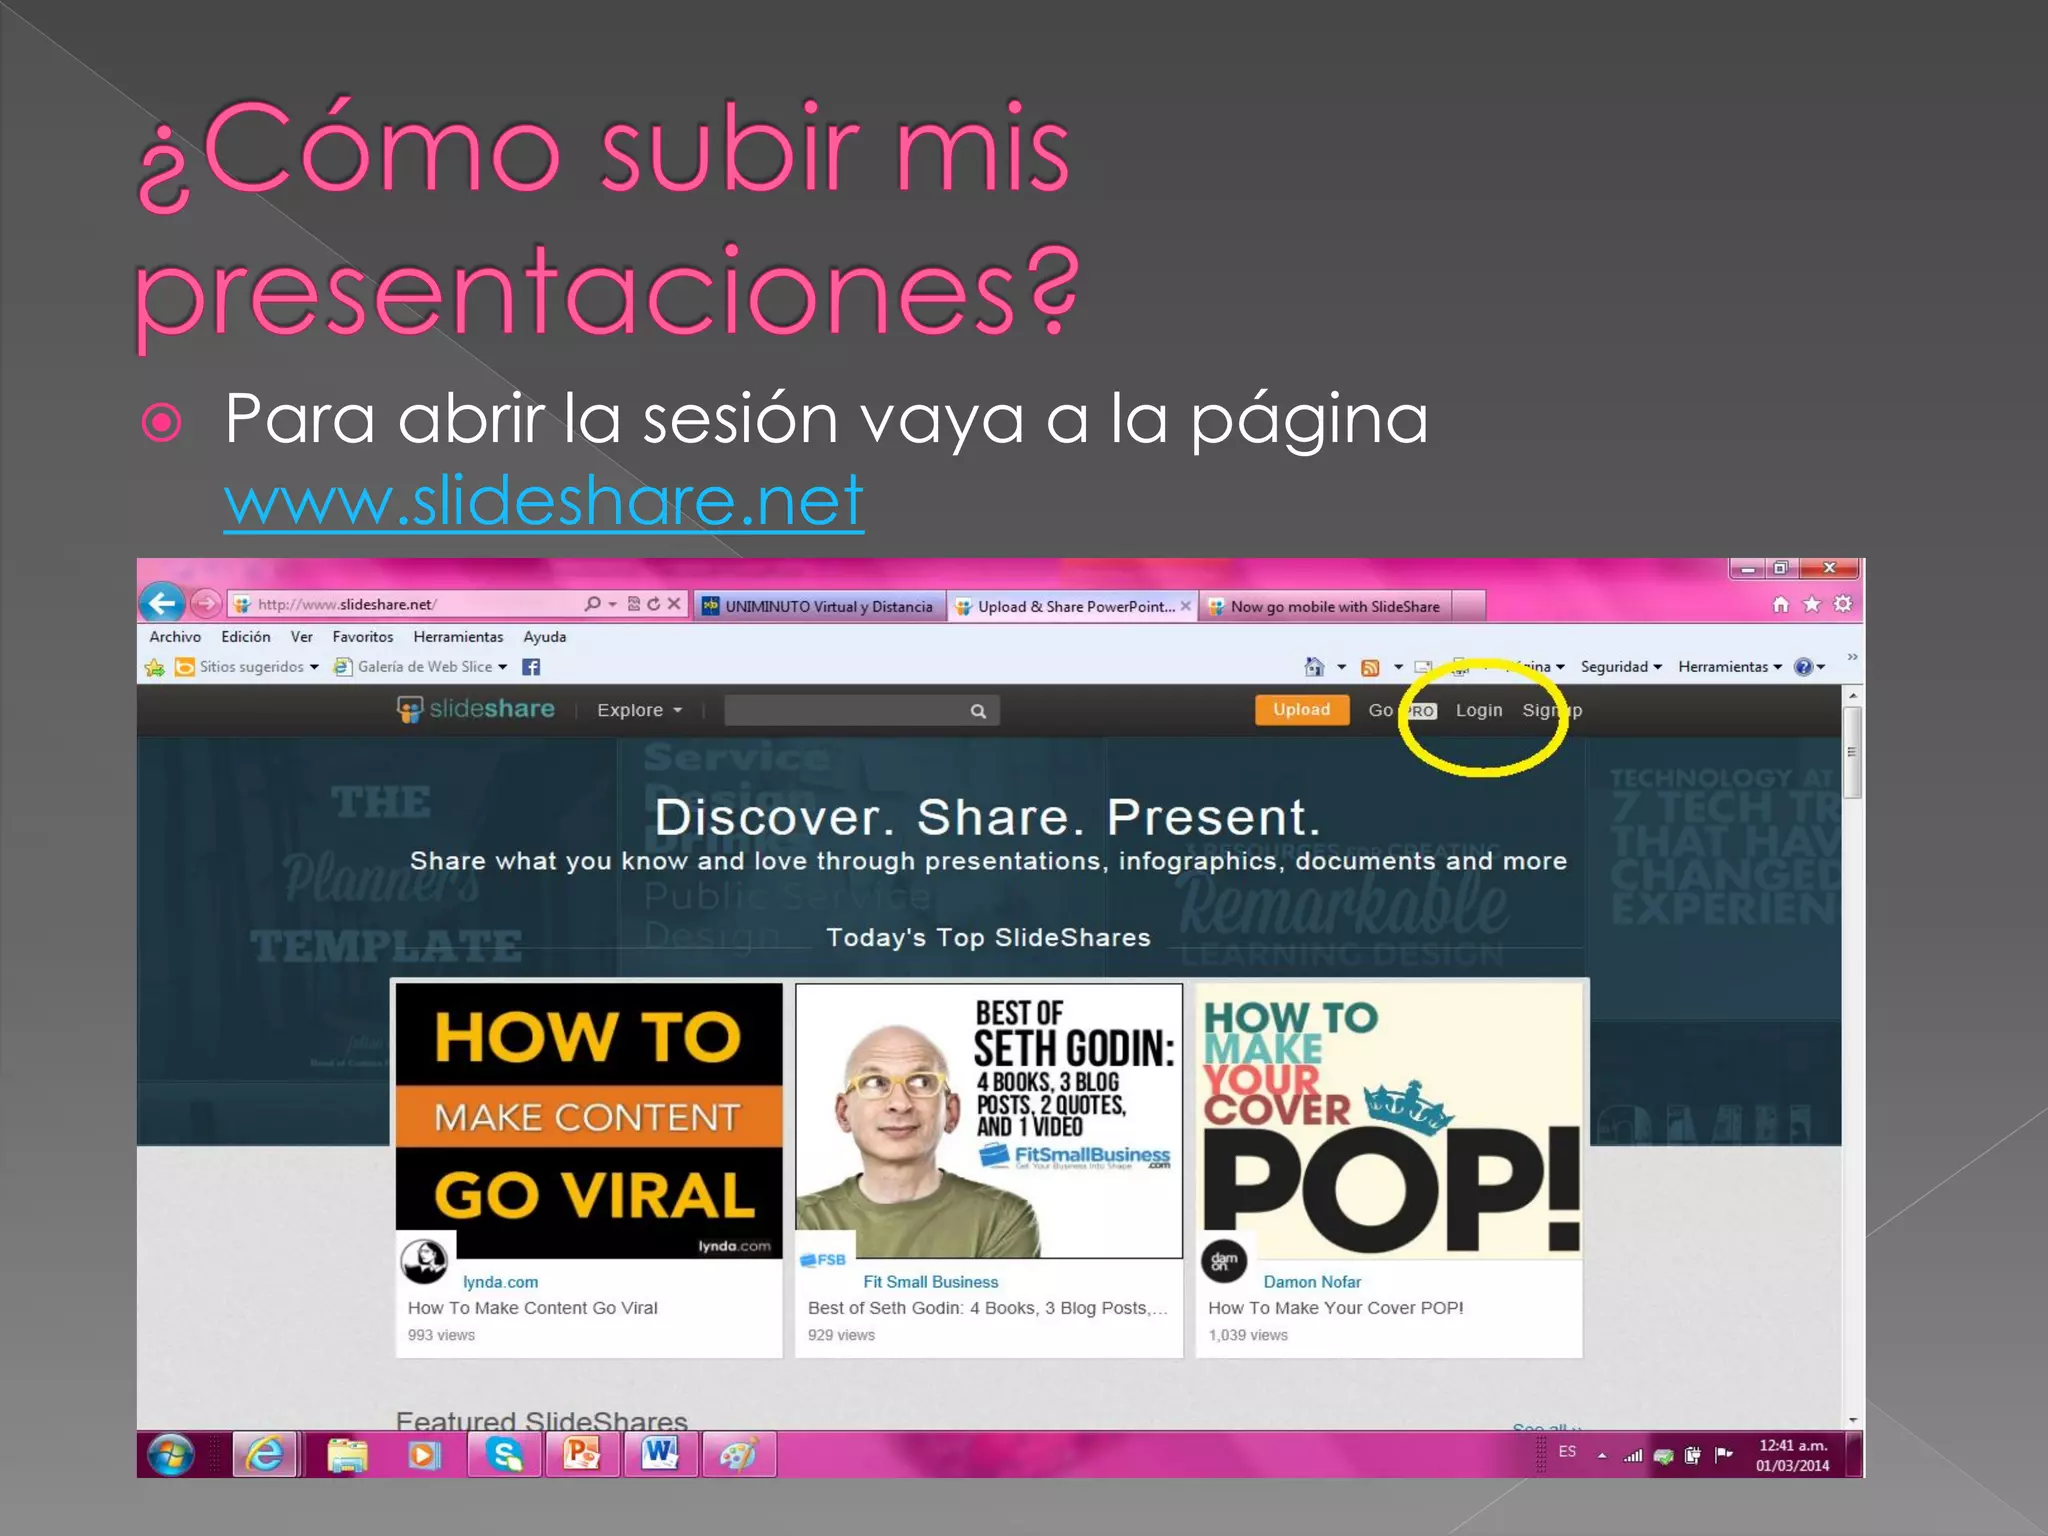The width and height of the screenshot is (2048, 1536).
Task: Open the Favoritos menu
Action: pyautogui.click(x=363, y=637)
